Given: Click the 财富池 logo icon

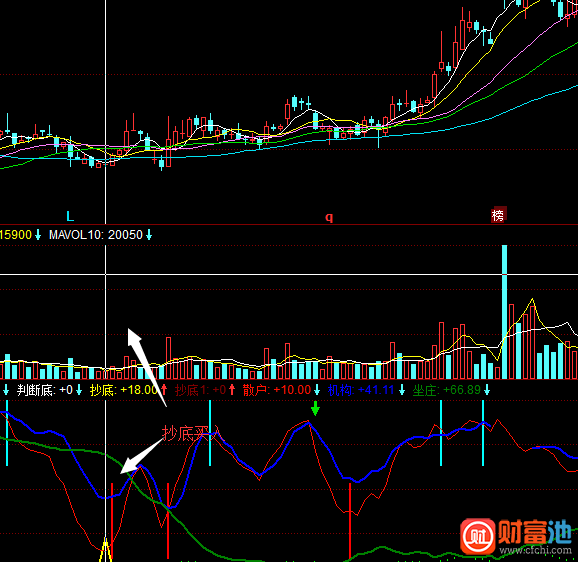Looking at the screenshot, I should (x=478, y=537).
